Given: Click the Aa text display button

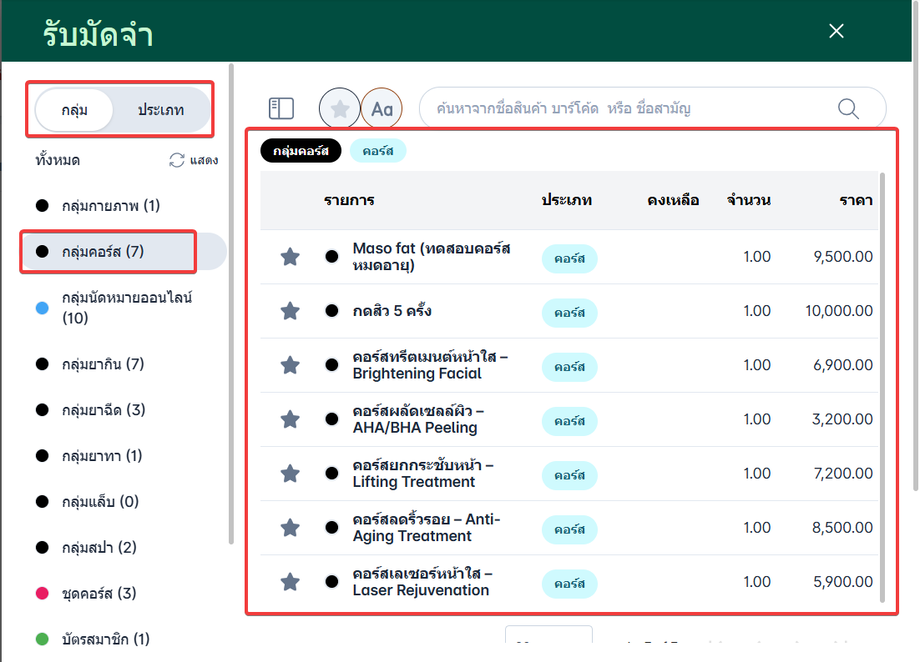Looking at the screenshot, I should point(381,109).
